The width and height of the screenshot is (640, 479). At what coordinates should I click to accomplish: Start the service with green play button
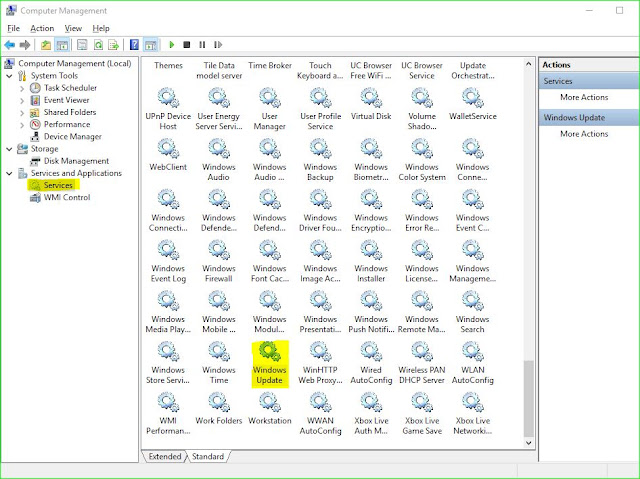[x=172, y=45]
